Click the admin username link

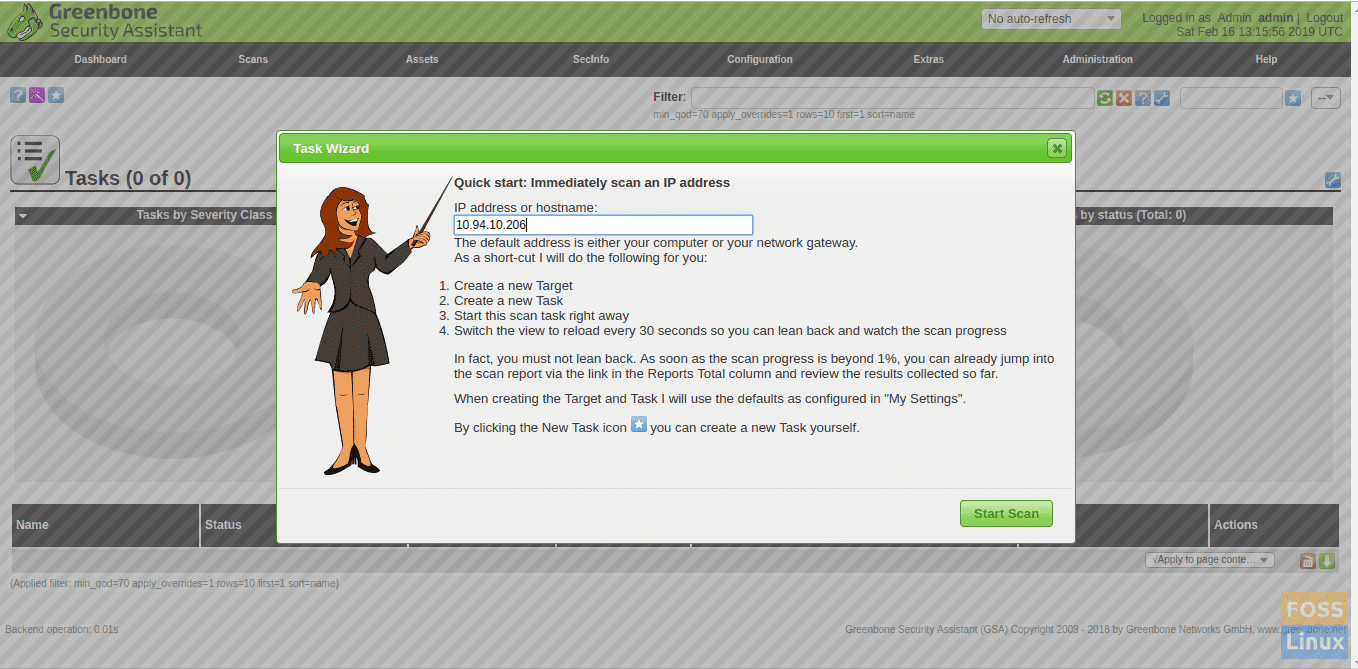click(x=1276, y=18)
